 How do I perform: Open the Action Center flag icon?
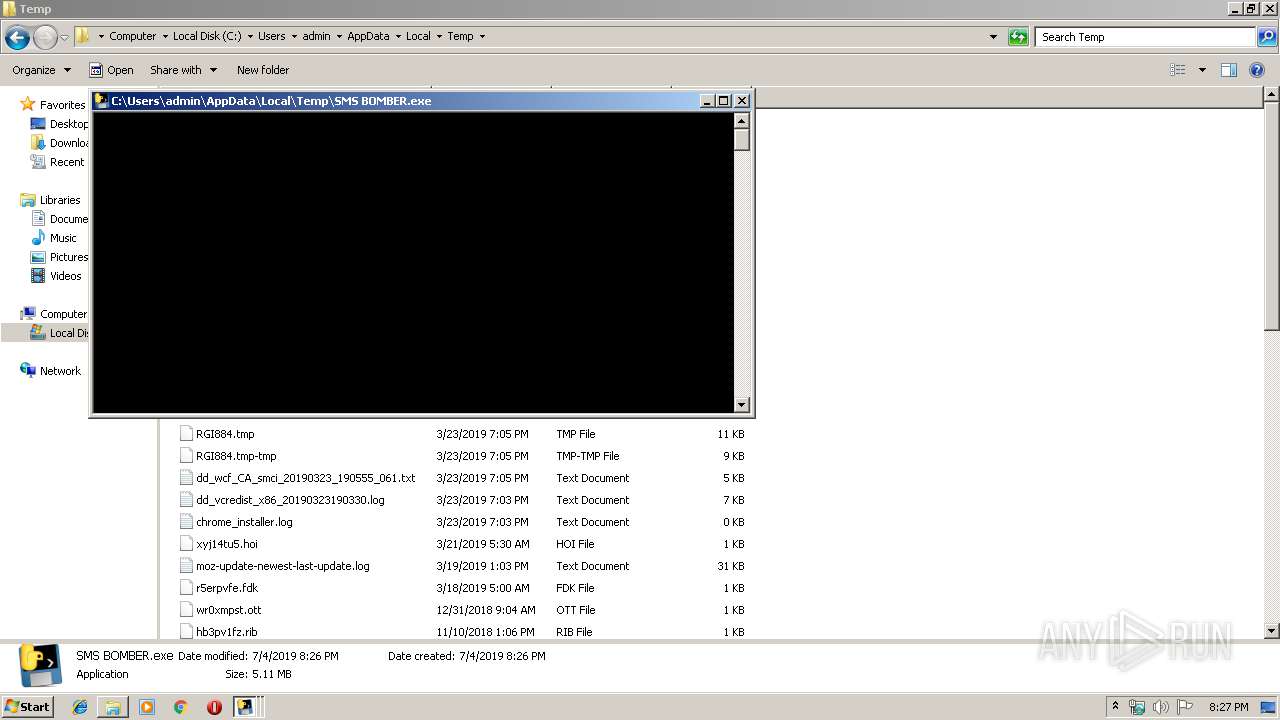pyautogui.click(x=1185, y=707)
